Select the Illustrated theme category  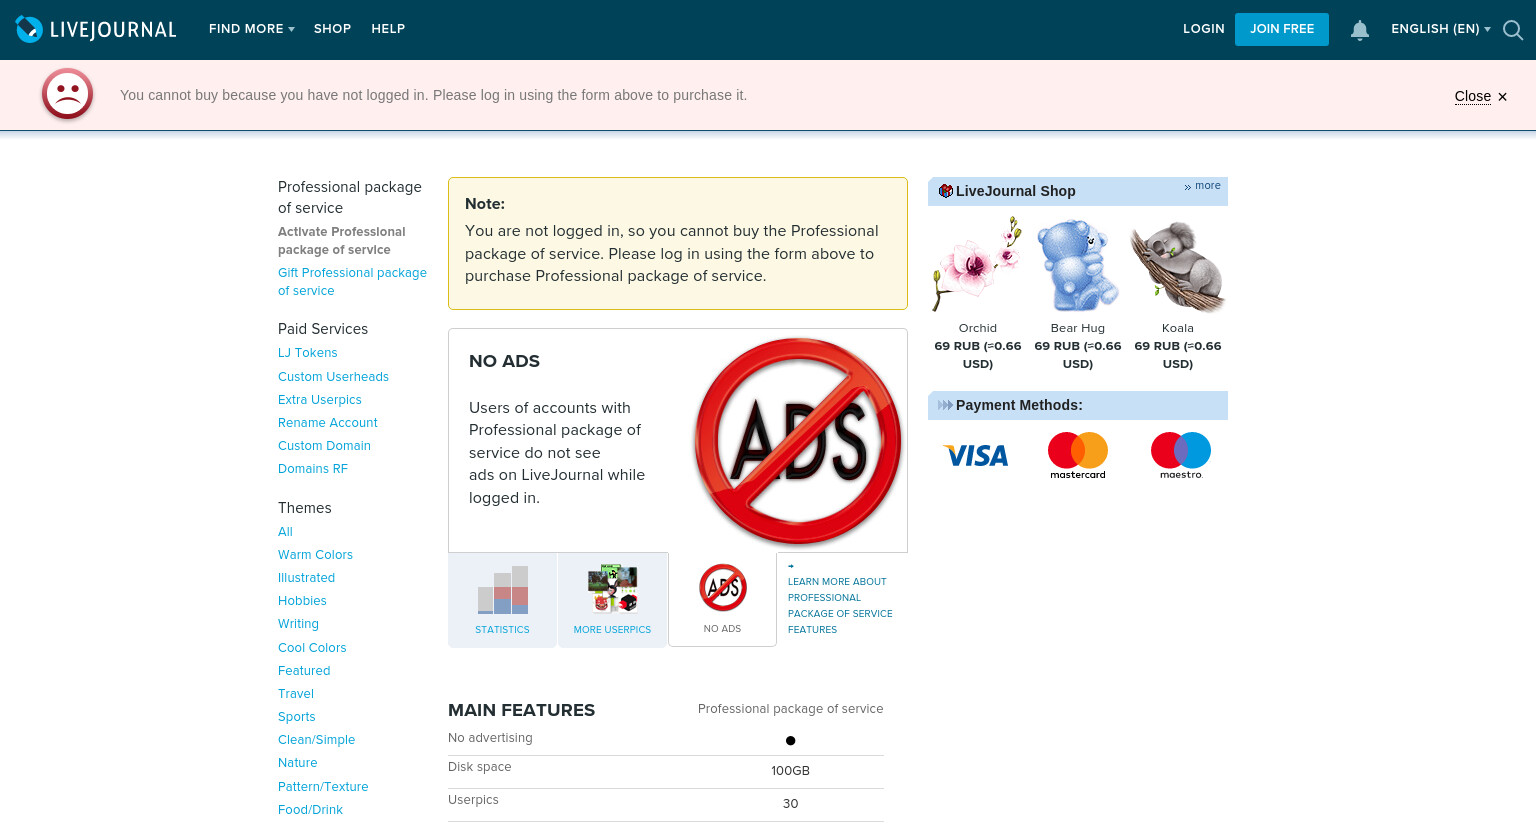pyautogui.click(x=306, y=578)
